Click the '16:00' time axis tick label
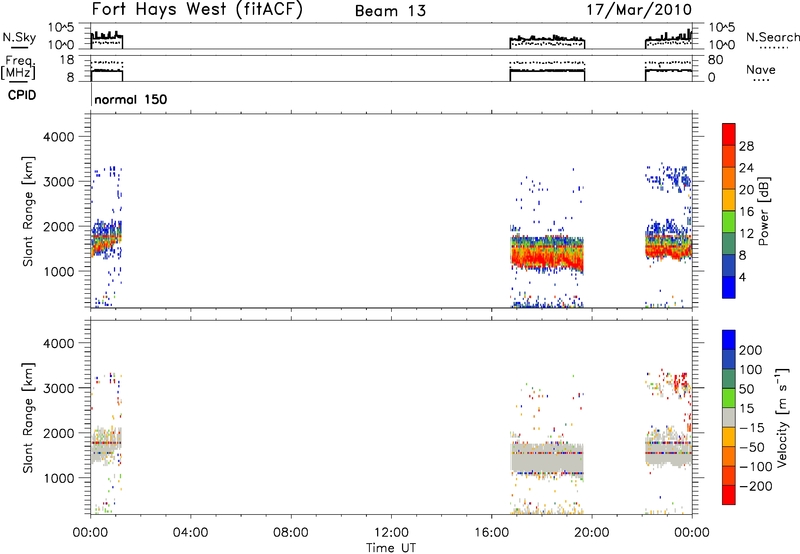The width and height of the screenshot is (800, 554). (x=491, y=533)
